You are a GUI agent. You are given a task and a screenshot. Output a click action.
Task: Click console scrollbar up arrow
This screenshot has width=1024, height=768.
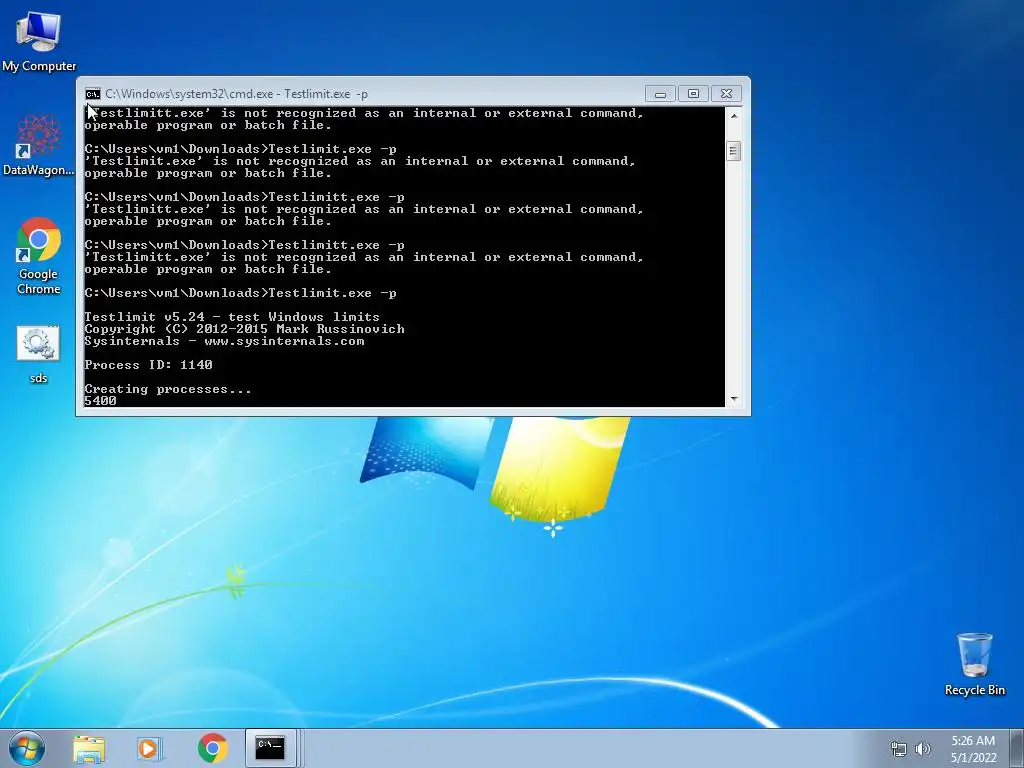click(x=734, y=116)
